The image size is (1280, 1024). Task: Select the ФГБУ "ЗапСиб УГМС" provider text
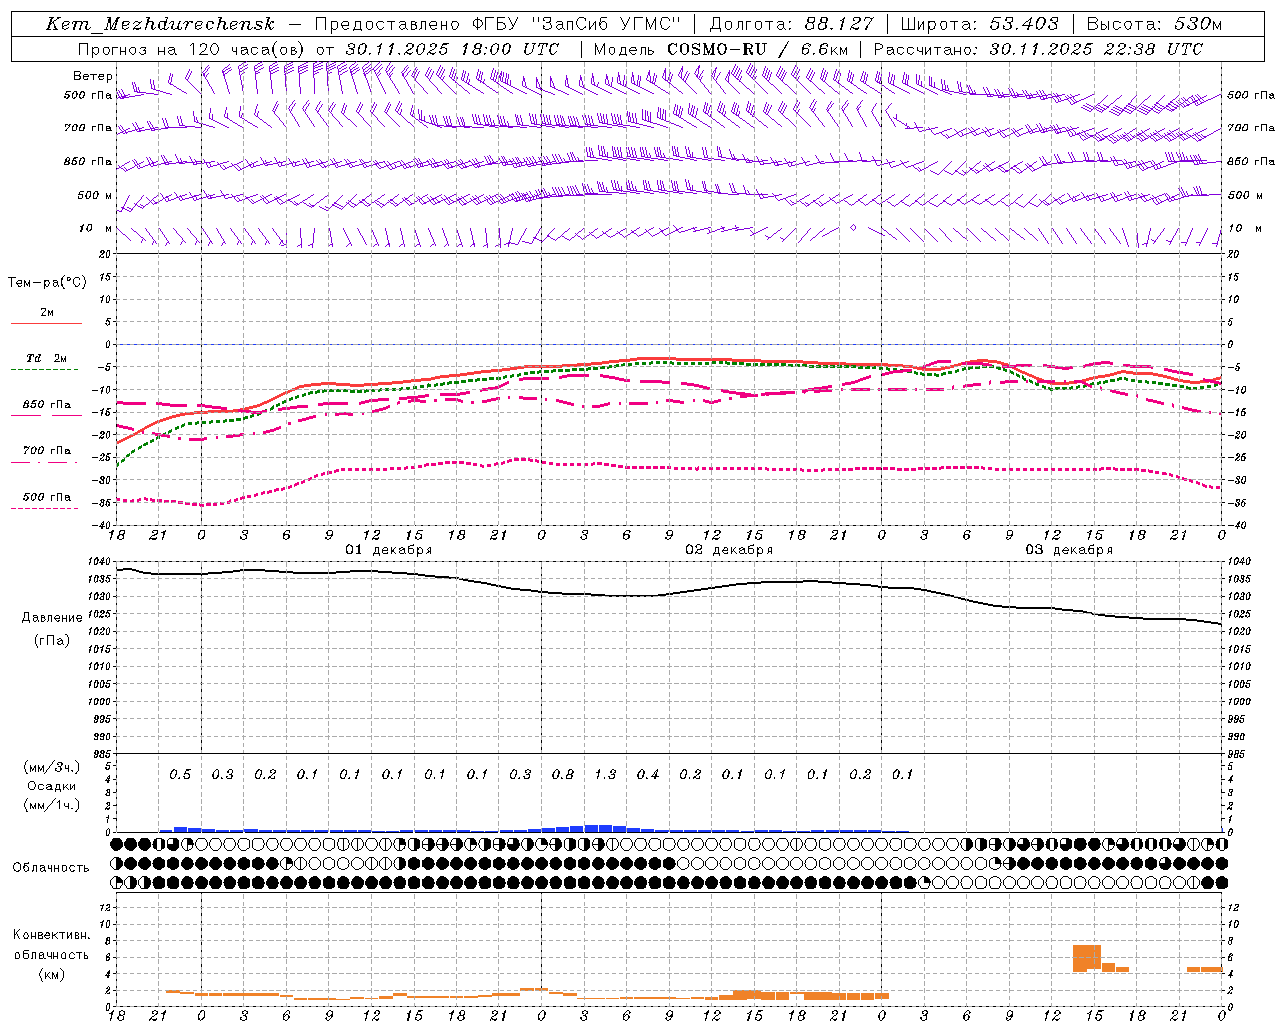[574, 24]
